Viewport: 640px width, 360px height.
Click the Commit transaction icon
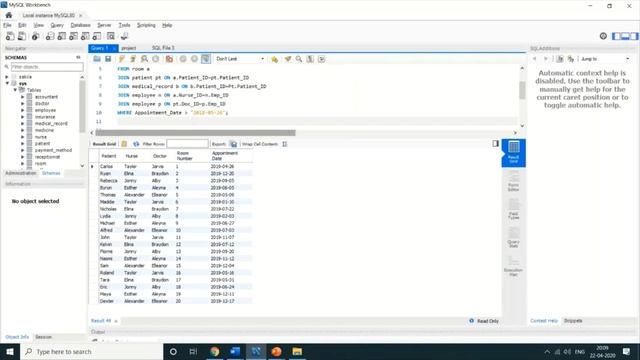pyautogui.click(x=183, y=59)
